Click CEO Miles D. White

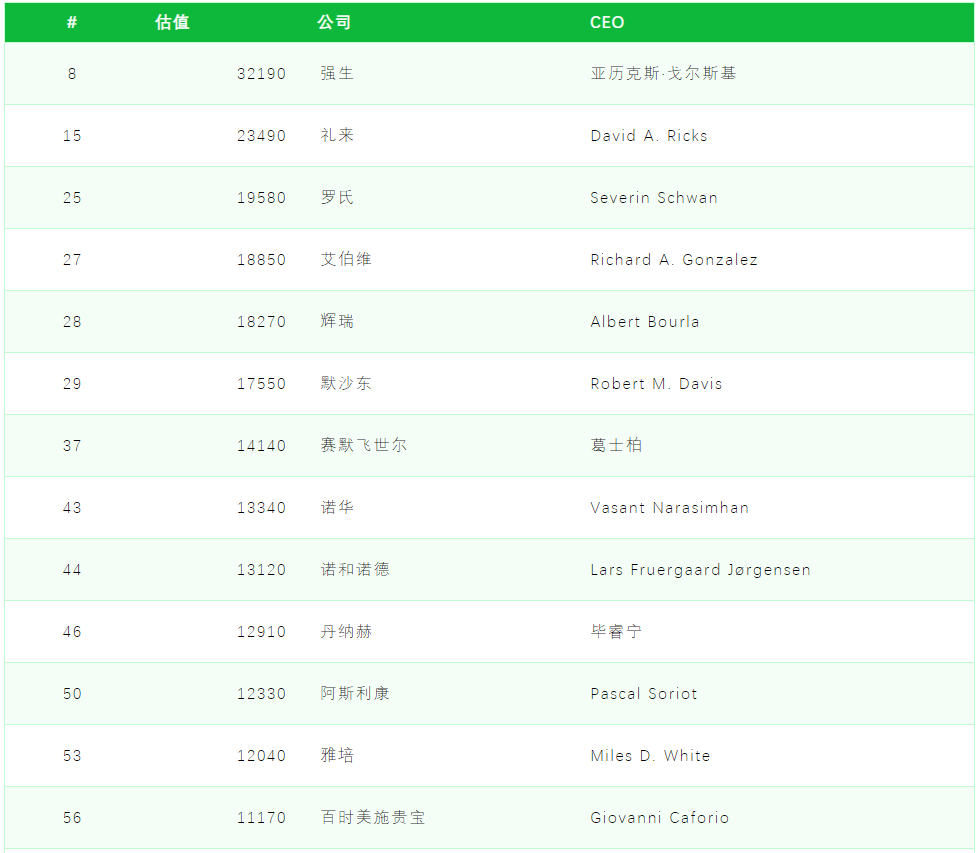650,755
